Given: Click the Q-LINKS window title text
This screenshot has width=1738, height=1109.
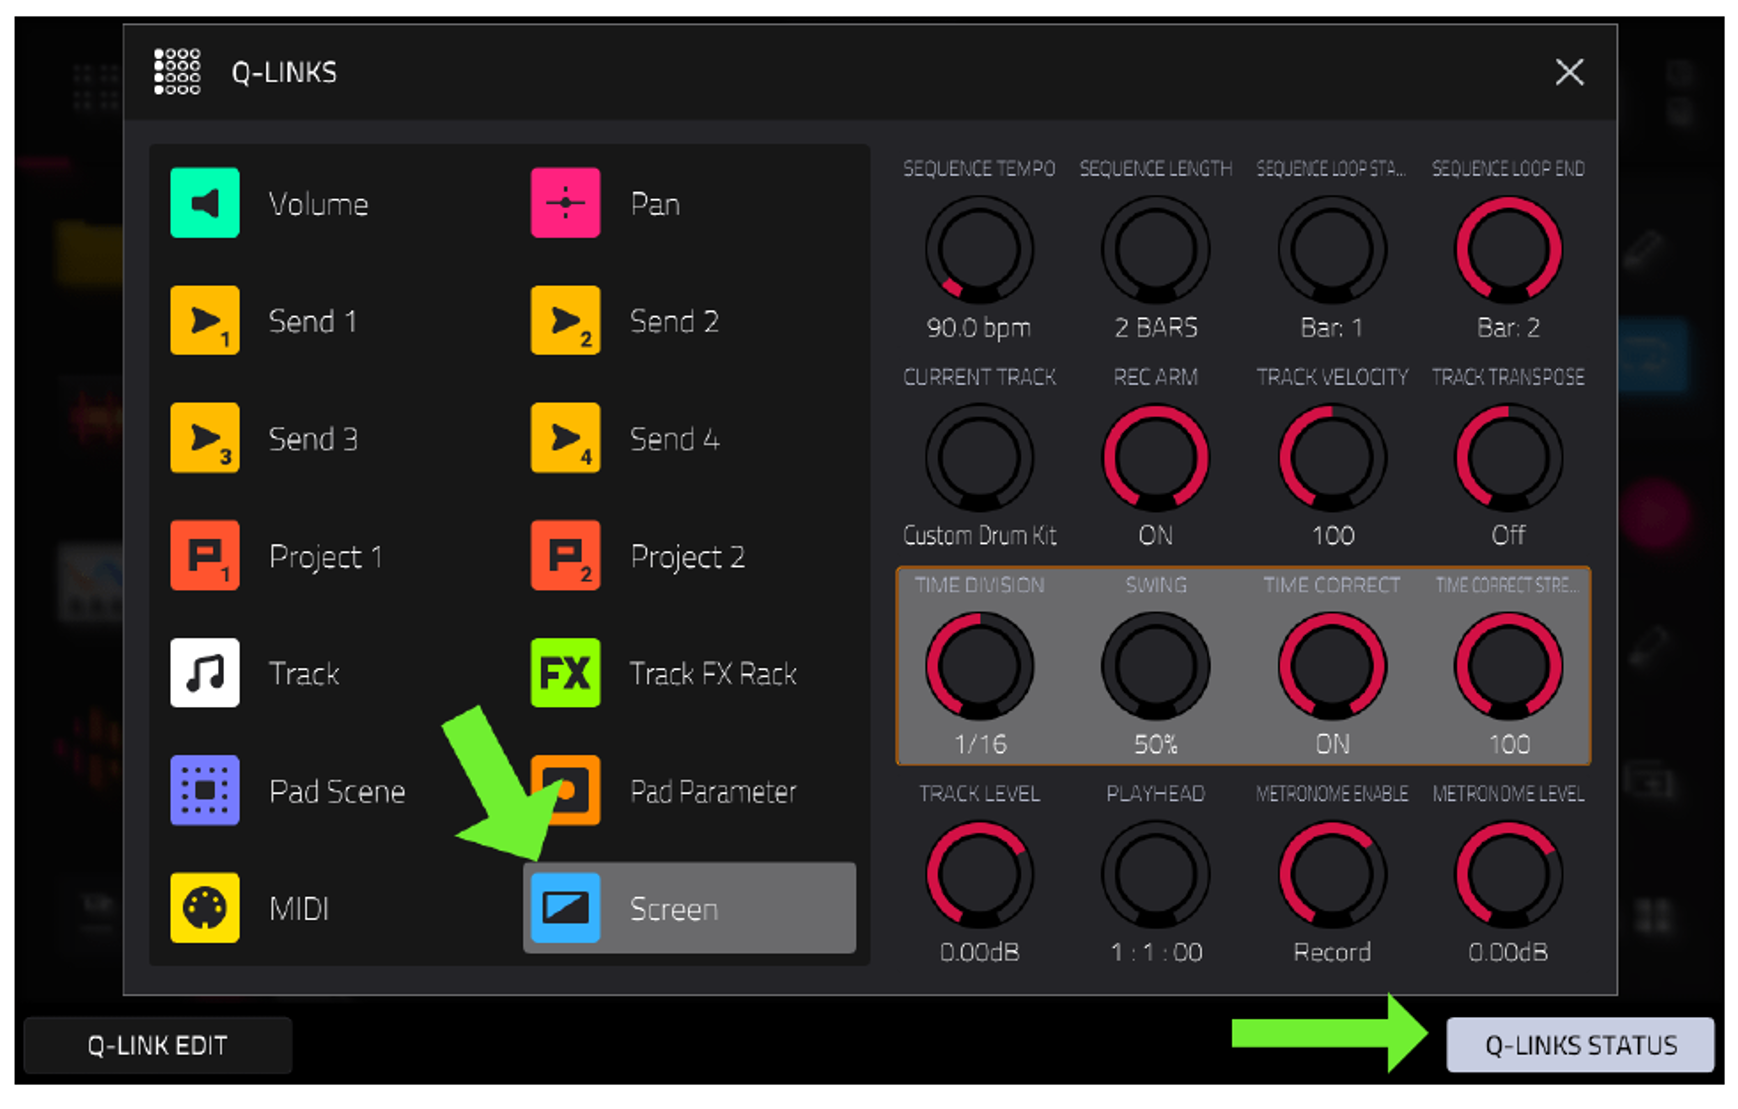Looking at the screenshot, I should 284,72.
